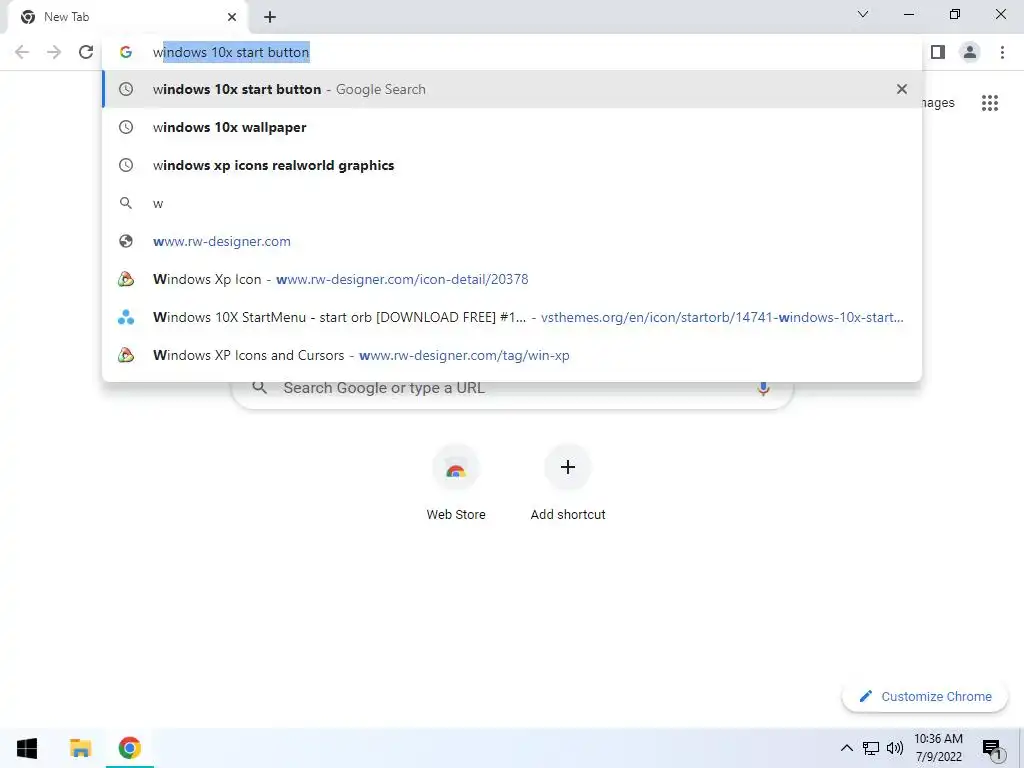
Task: Show hidden system tray icons
Action: pyautogui.click(x=846, y=748)
